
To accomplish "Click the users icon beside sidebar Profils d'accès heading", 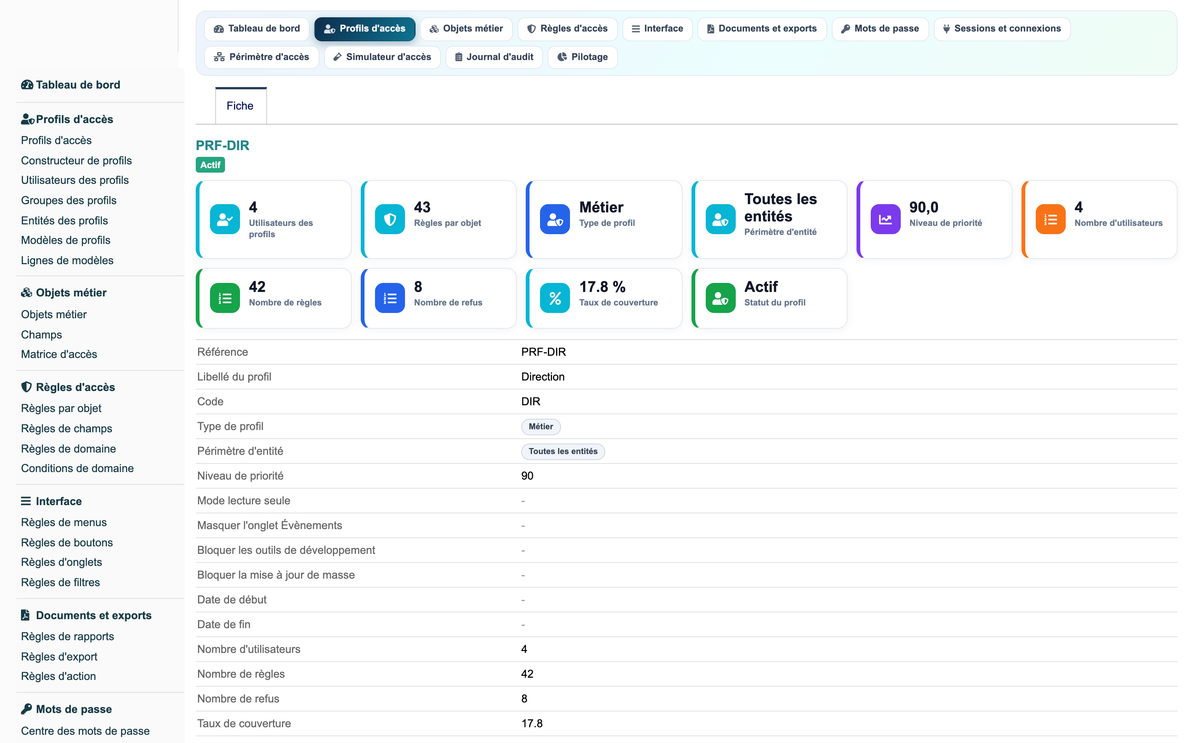I will click(28, 119).
